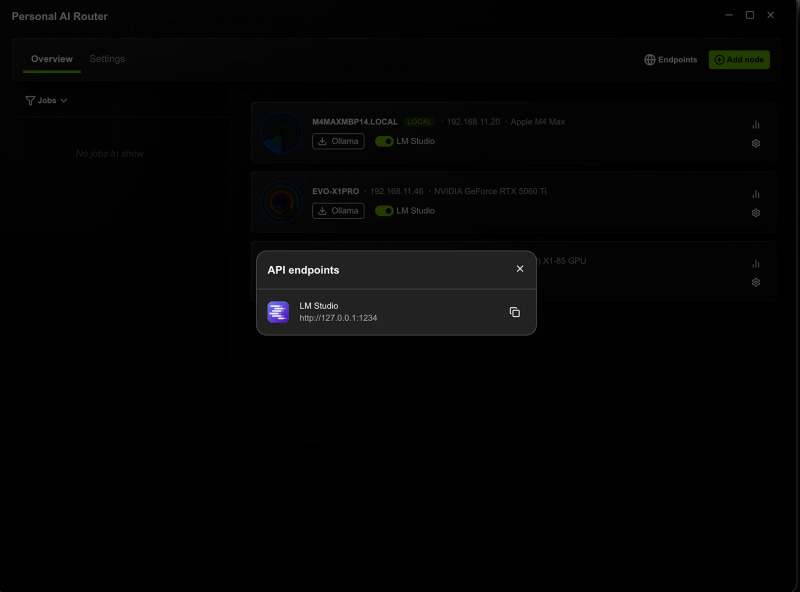Screen dimensions: 800x592
Task: Click the X1-85 GPU label
Action: coord(564,261)
